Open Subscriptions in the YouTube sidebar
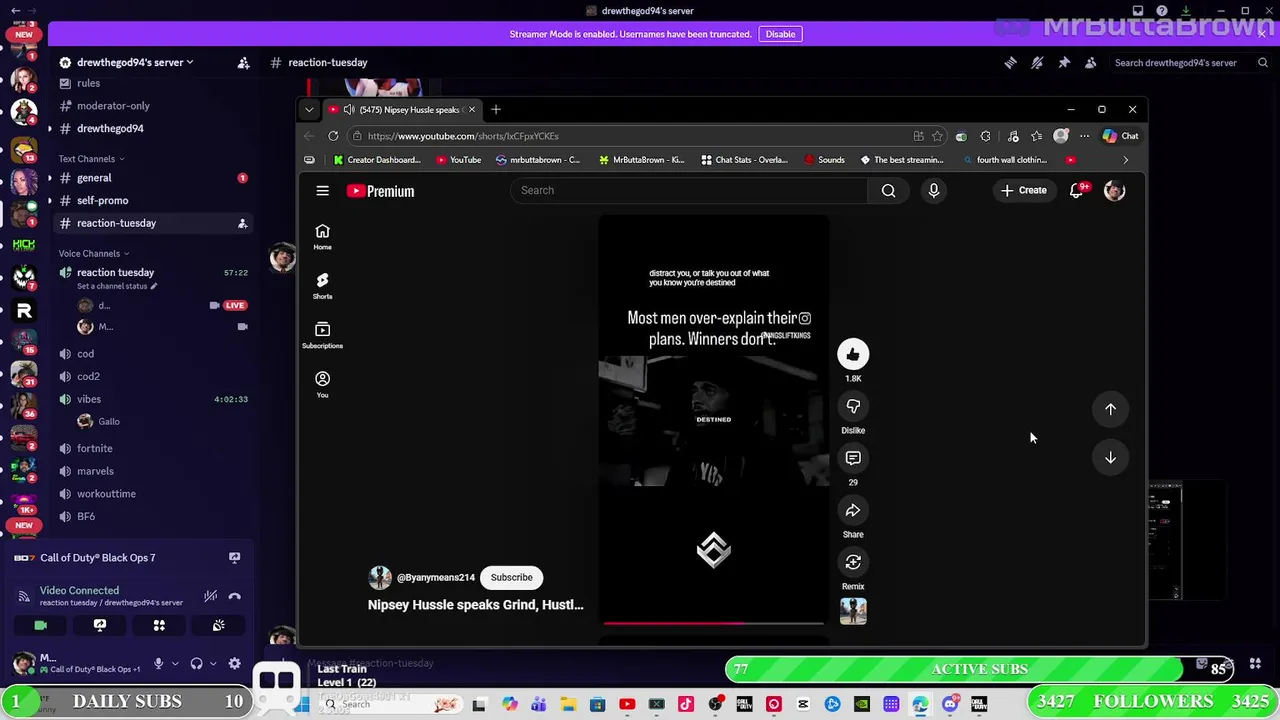 pyautogui.click(x=322, y=335)
